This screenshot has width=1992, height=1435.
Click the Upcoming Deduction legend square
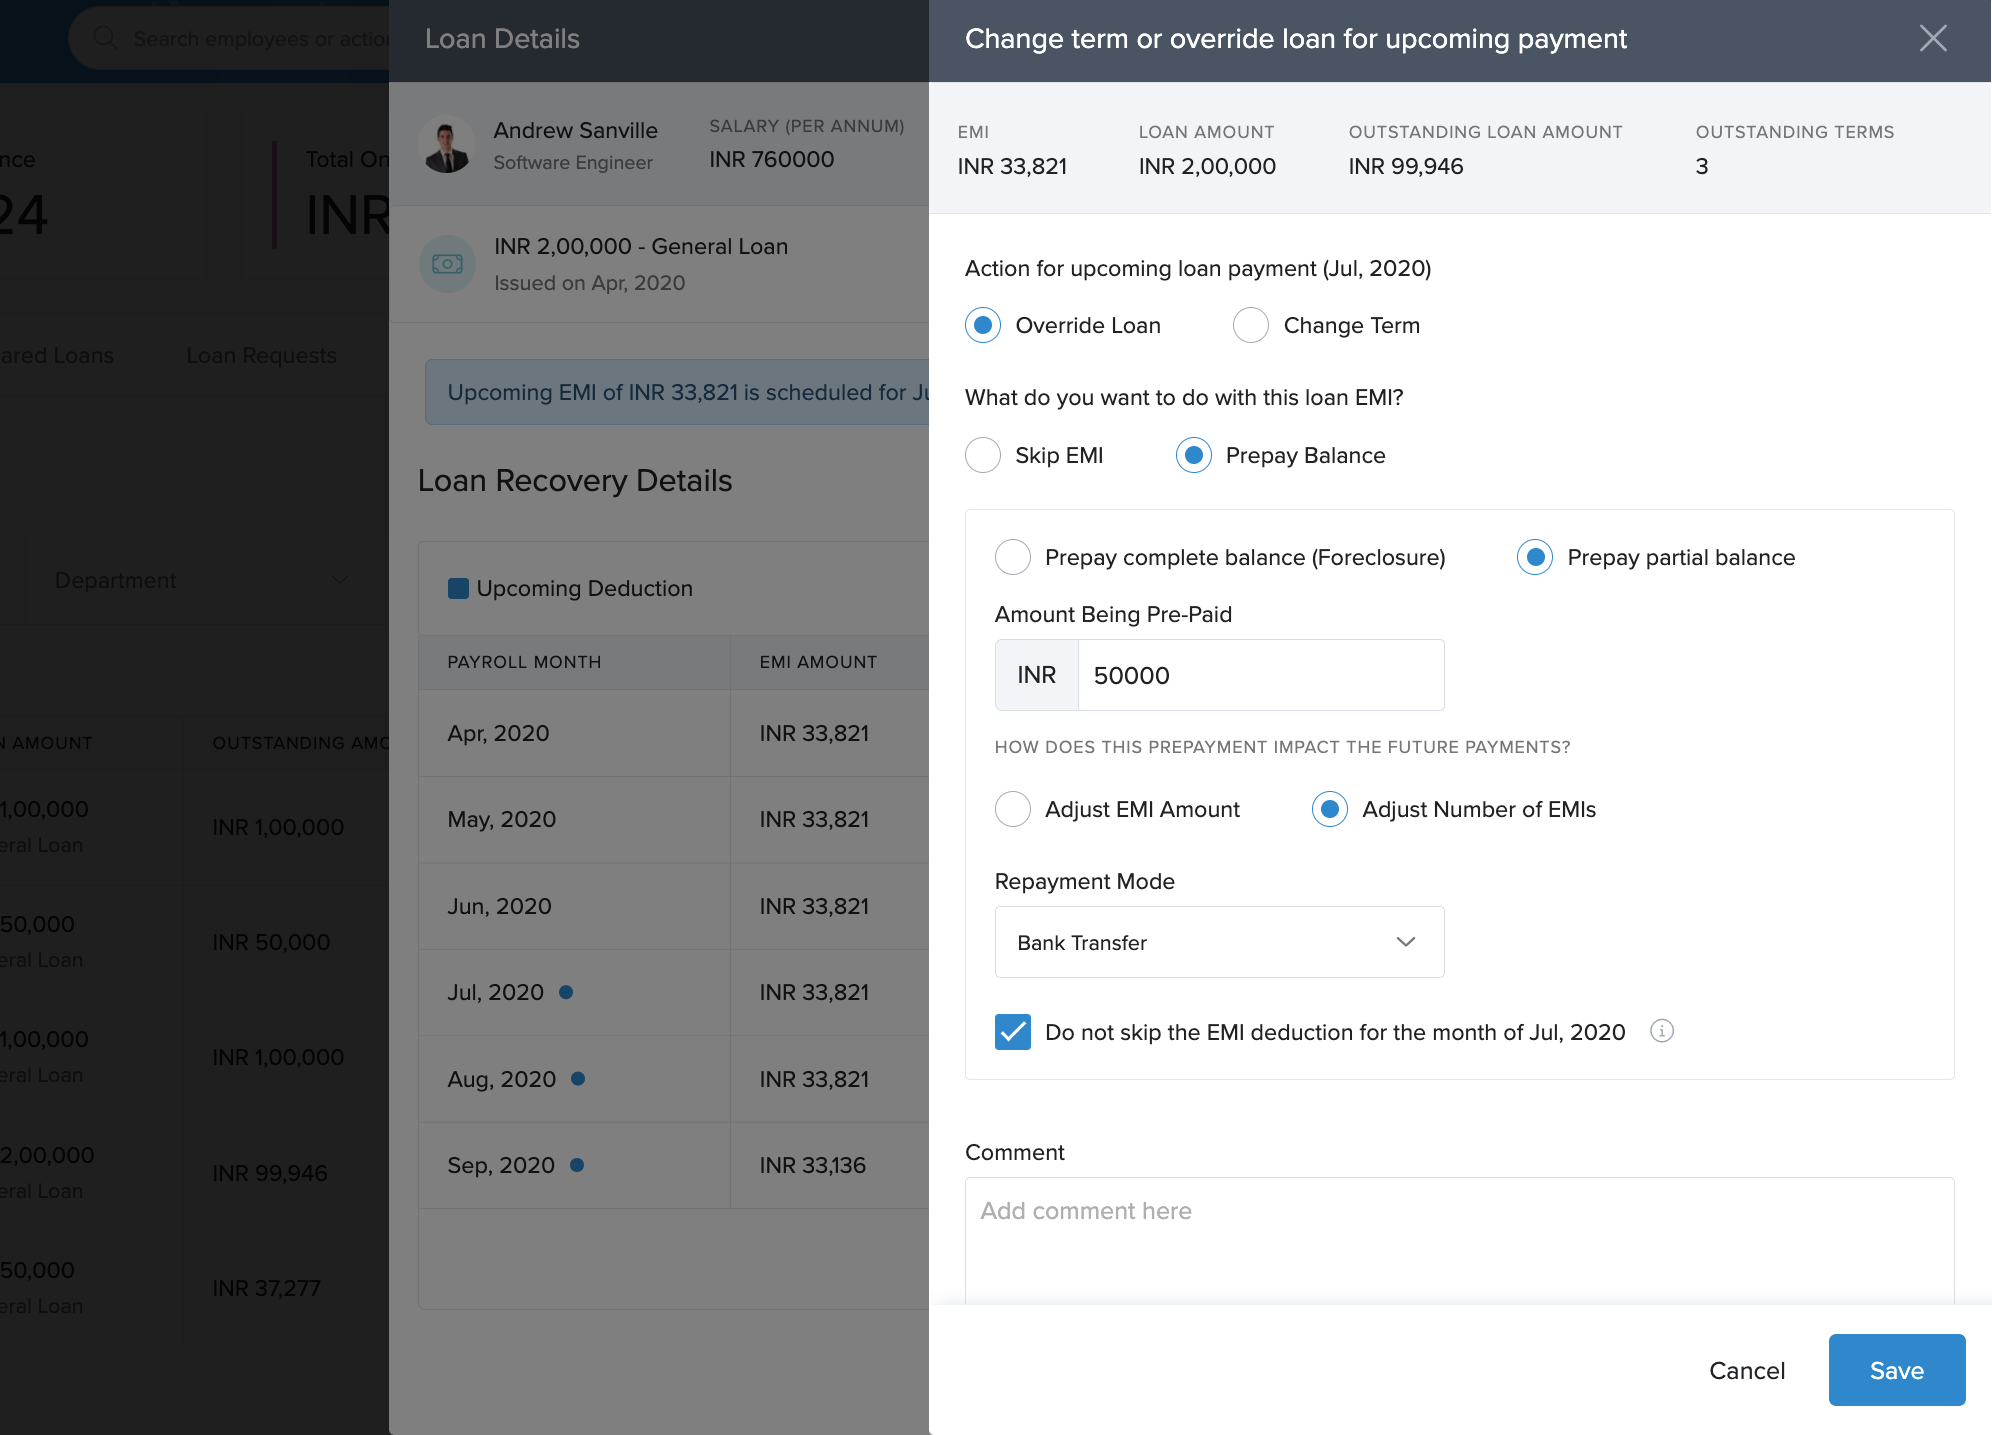coord(458,588)
